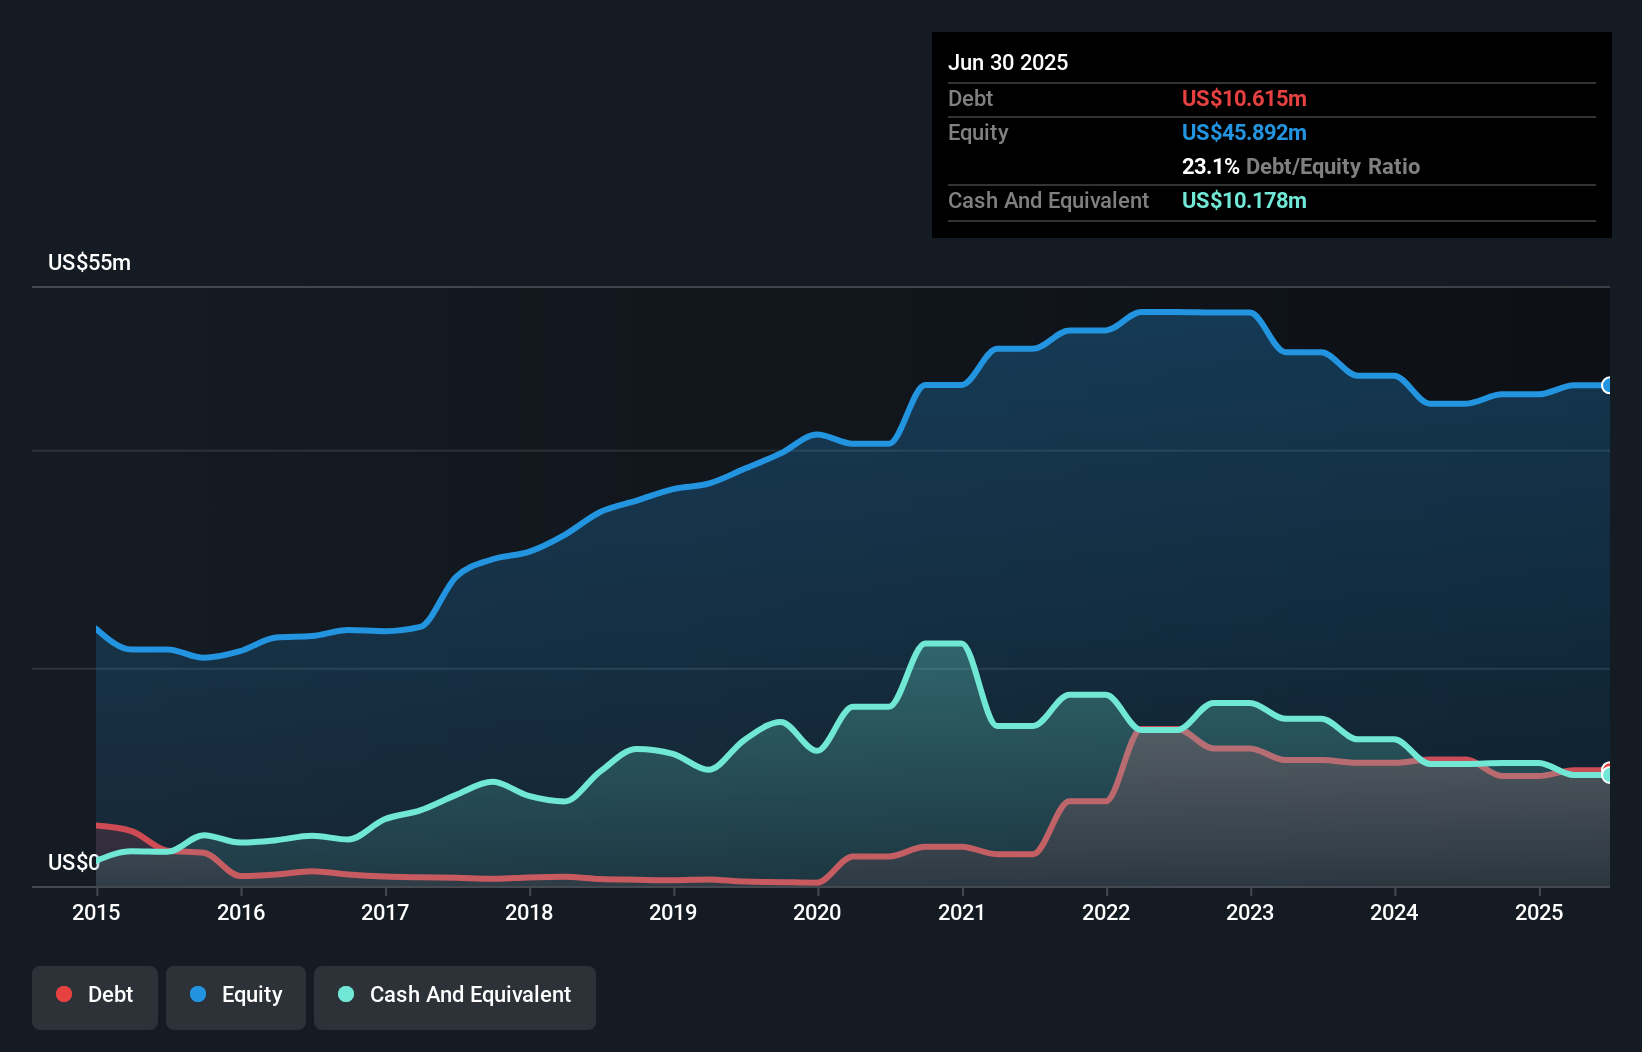Image resolution: width=1642 pixels, height=1052 pixels.
Task: Click the US$55m axis gridline label
Action: pyautogui.click(x=90, y=262)
